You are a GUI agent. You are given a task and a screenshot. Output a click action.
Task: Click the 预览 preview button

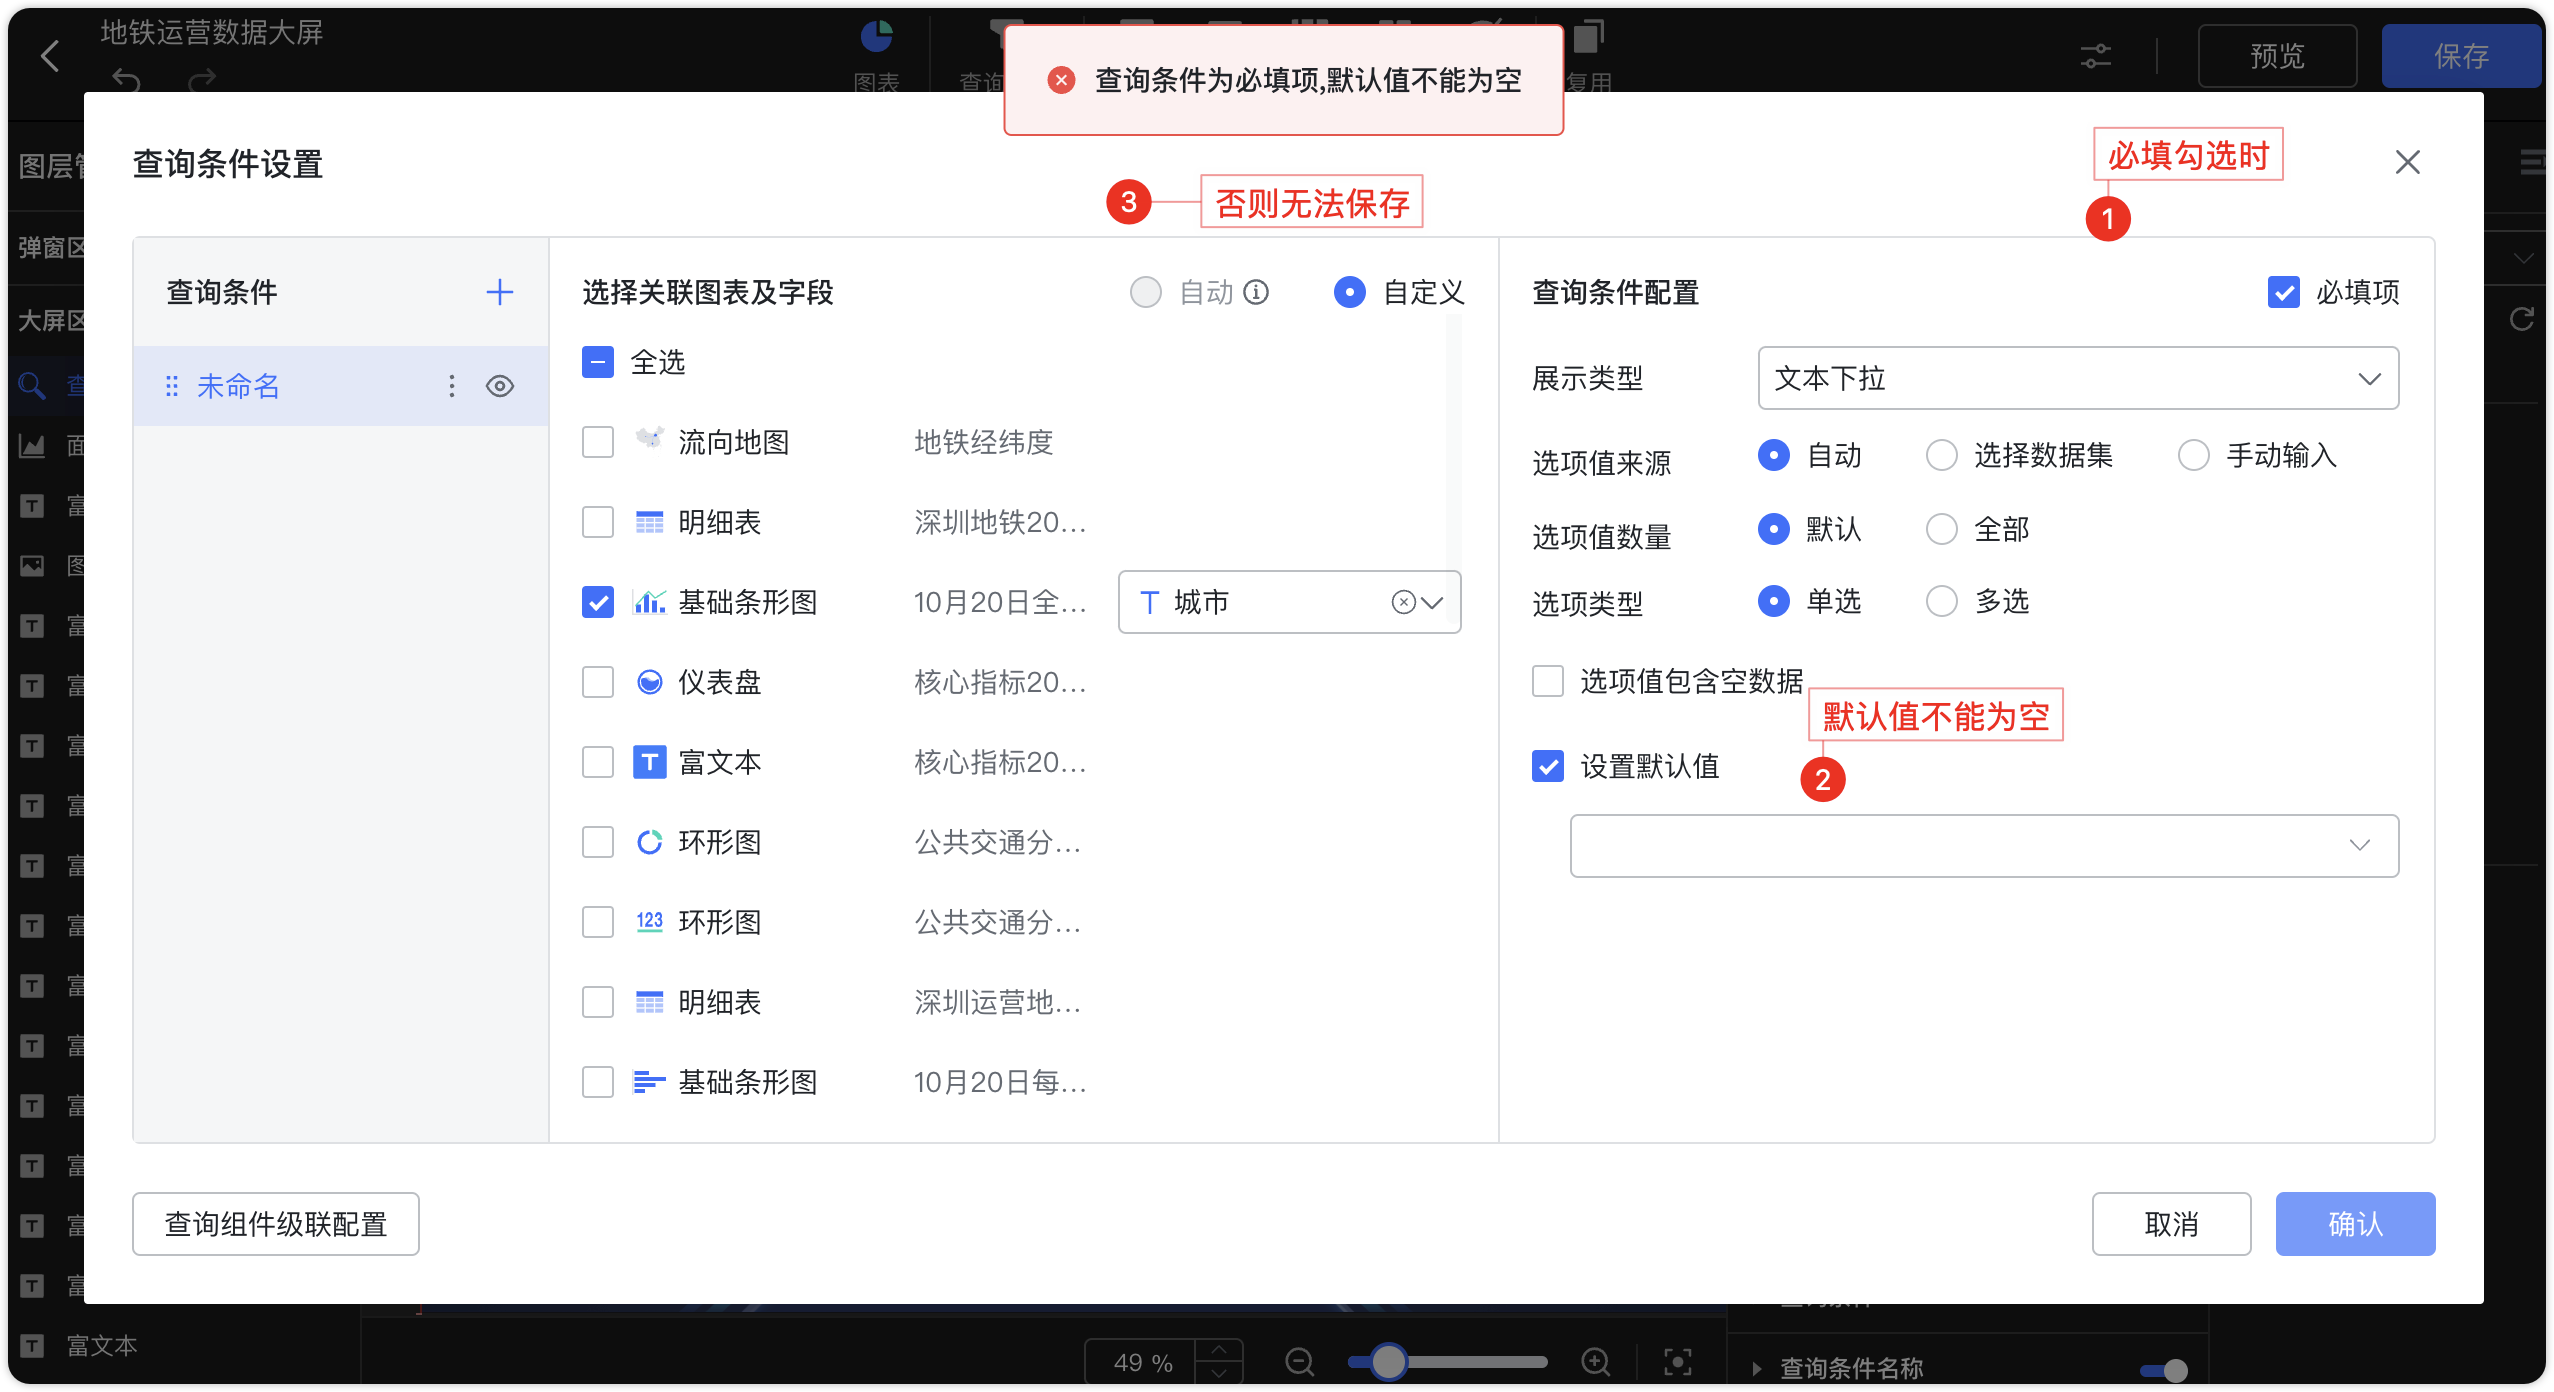2277,56
